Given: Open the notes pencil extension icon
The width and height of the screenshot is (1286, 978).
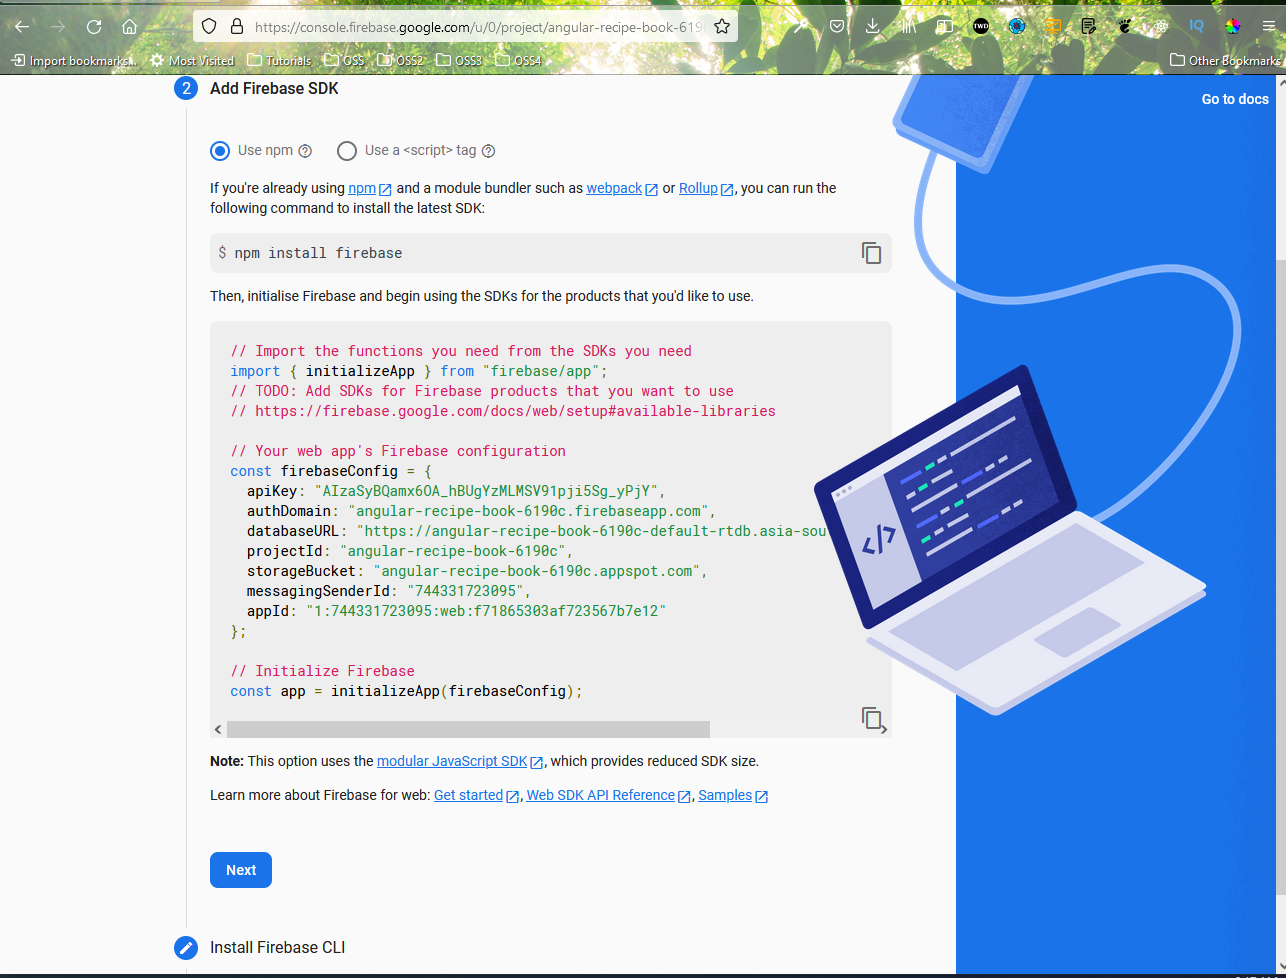Looking at the screenshot, I should click(x=1089, y=27).
